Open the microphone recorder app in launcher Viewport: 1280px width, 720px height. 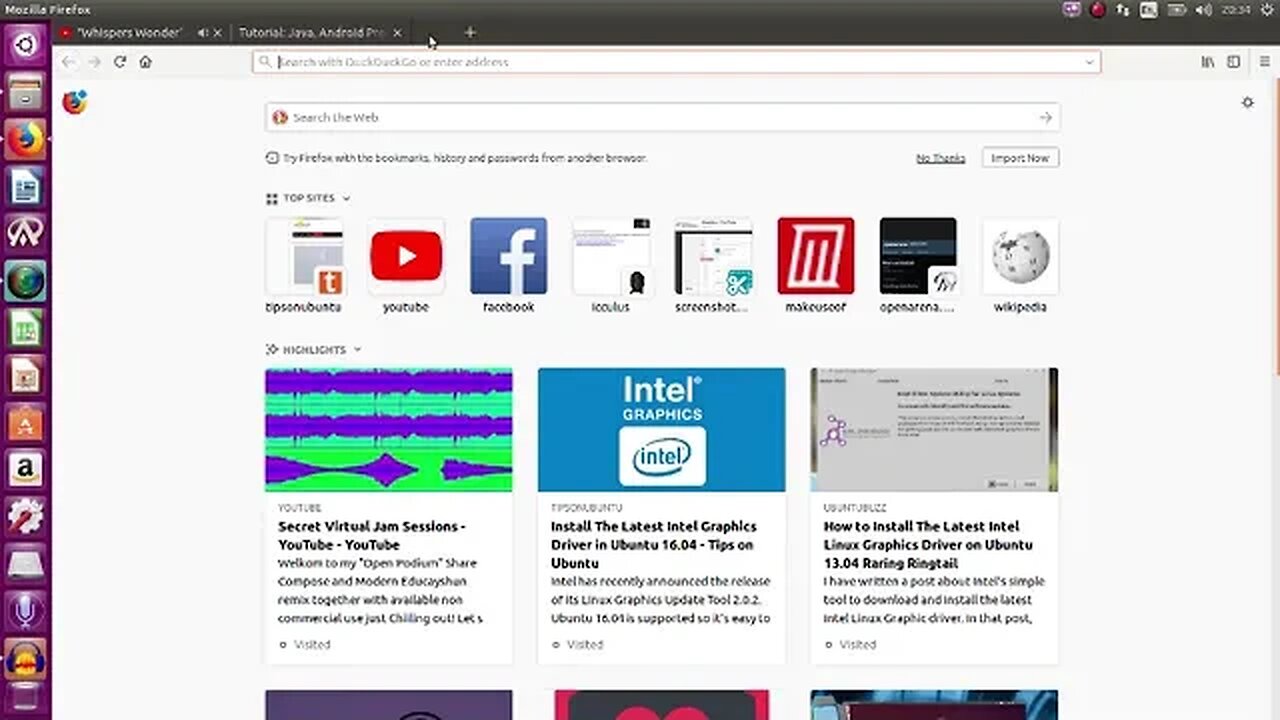click(x=25, y=611)
